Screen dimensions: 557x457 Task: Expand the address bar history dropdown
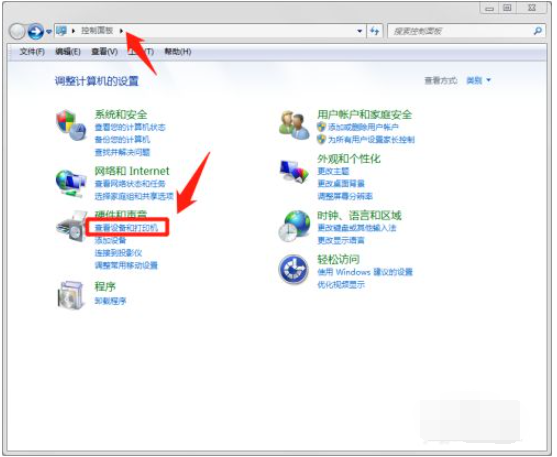[x=360, y=31]
